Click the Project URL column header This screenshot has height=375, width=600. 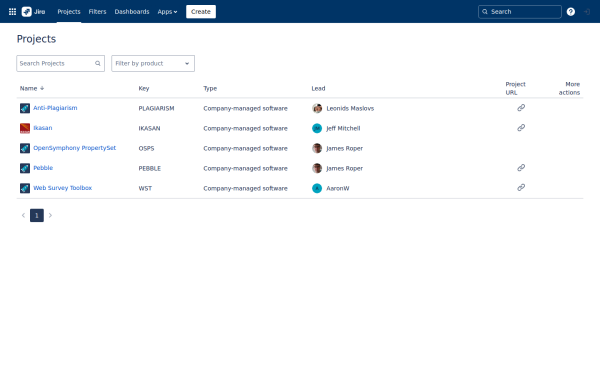515,88
